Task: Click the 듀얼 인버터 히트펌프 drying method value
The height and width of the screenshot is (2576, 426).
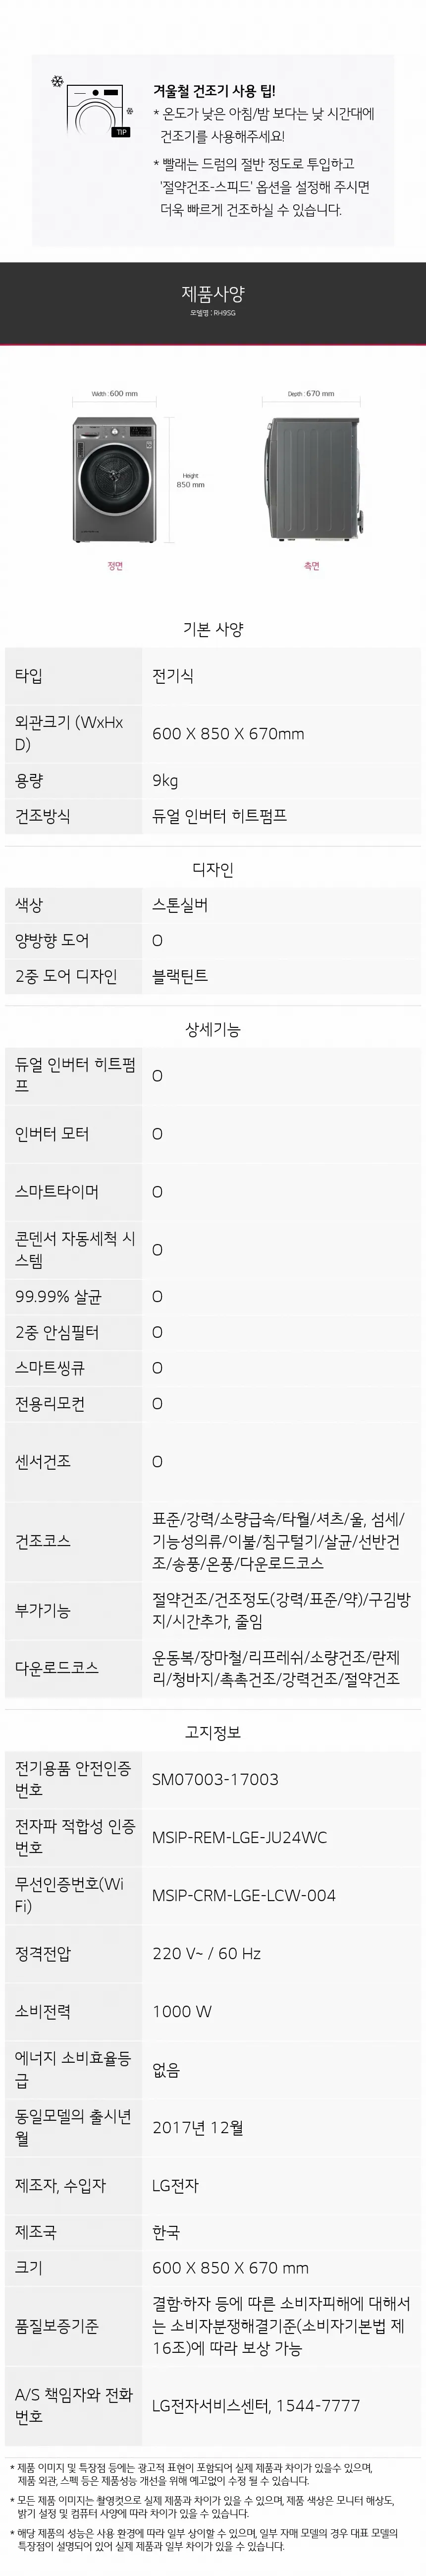Action: [x=219, y=816]
